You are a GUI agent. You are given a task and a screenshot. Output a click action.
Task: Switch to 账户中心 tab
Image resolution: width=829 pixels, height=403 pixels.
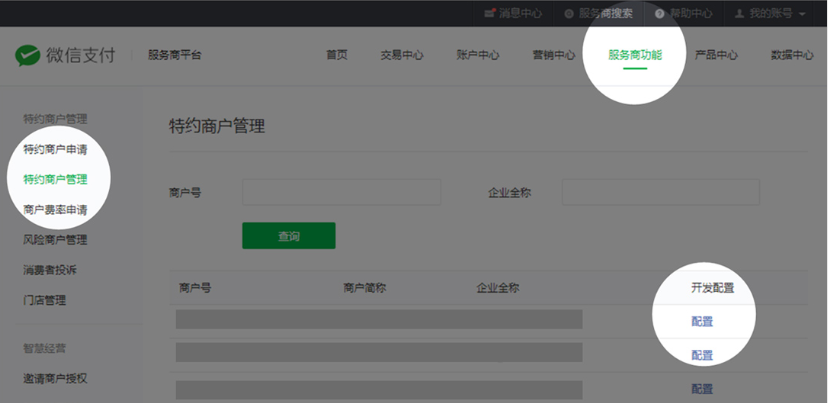tap(478, 56)
